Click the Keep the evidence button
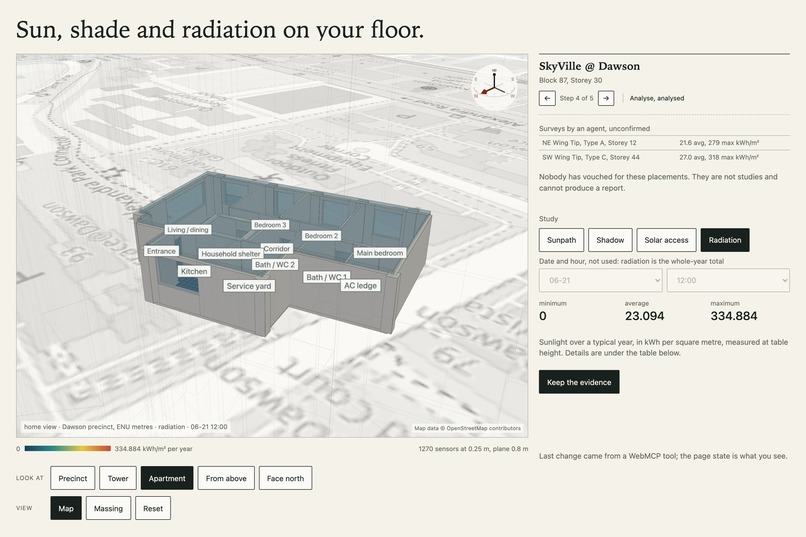The height and width of the screenshot is (537, 806). click(579, 382)
